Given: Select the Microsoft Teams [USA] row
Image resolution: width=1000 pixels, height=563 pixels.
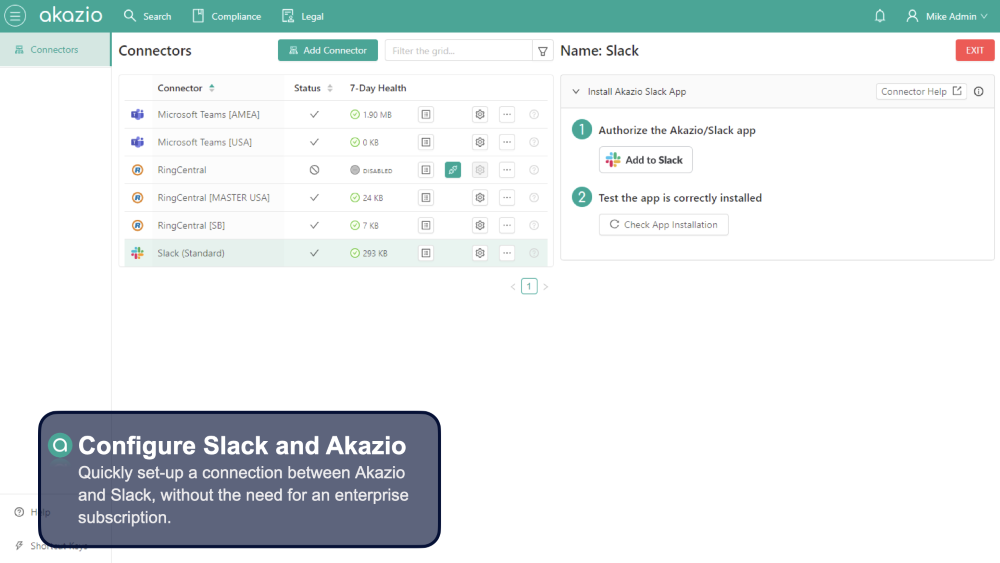Looking at the screenshot, I should click(x=336, y=142).
